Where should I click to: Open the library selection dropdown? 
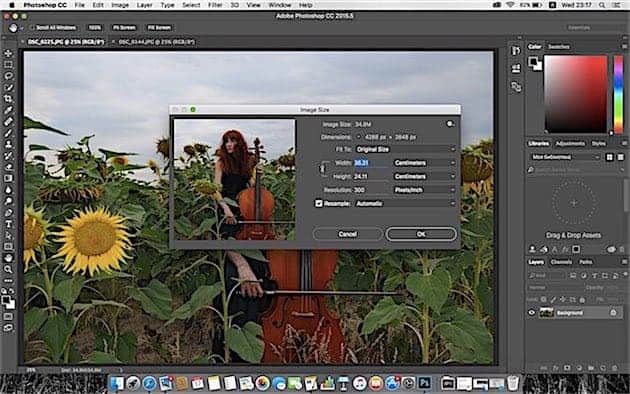pyautogui.click(x=565, y=157)
